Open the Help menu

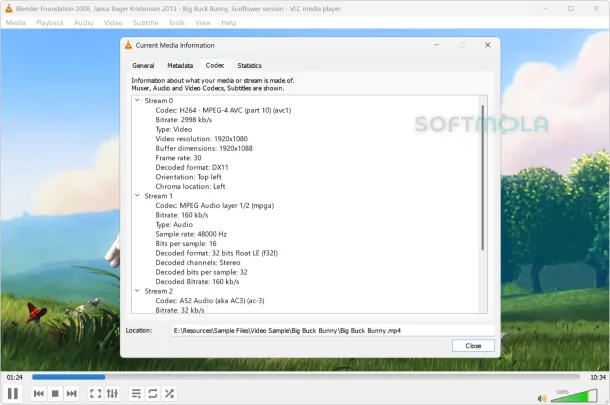coord(229,23)
